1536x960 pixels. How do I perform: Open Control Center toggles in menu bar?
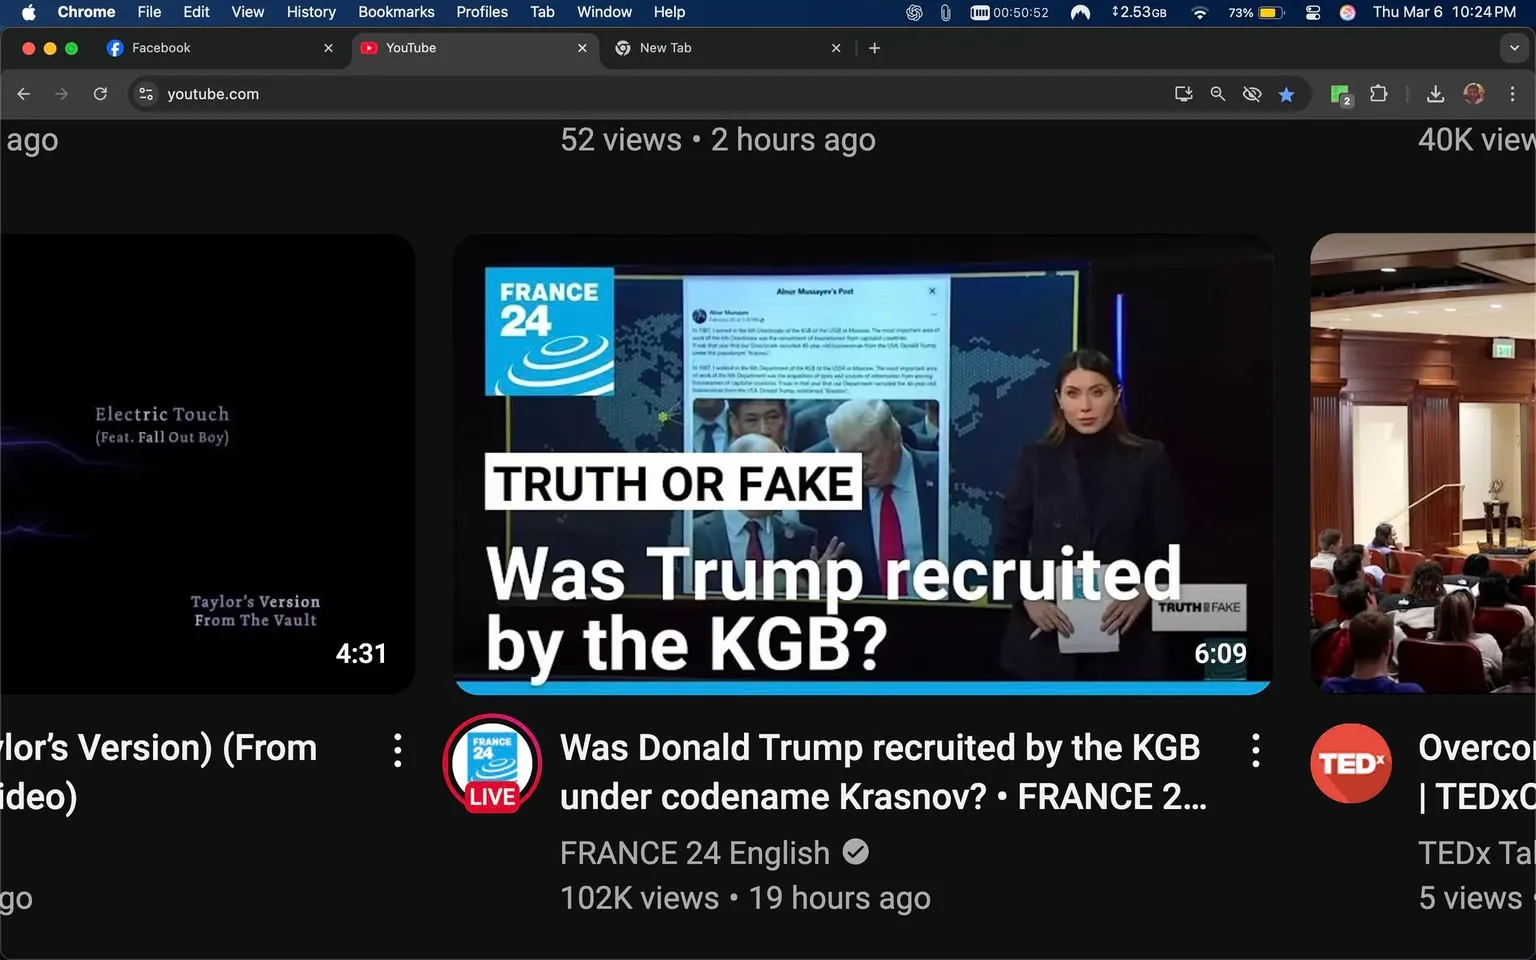point(1313,13)
